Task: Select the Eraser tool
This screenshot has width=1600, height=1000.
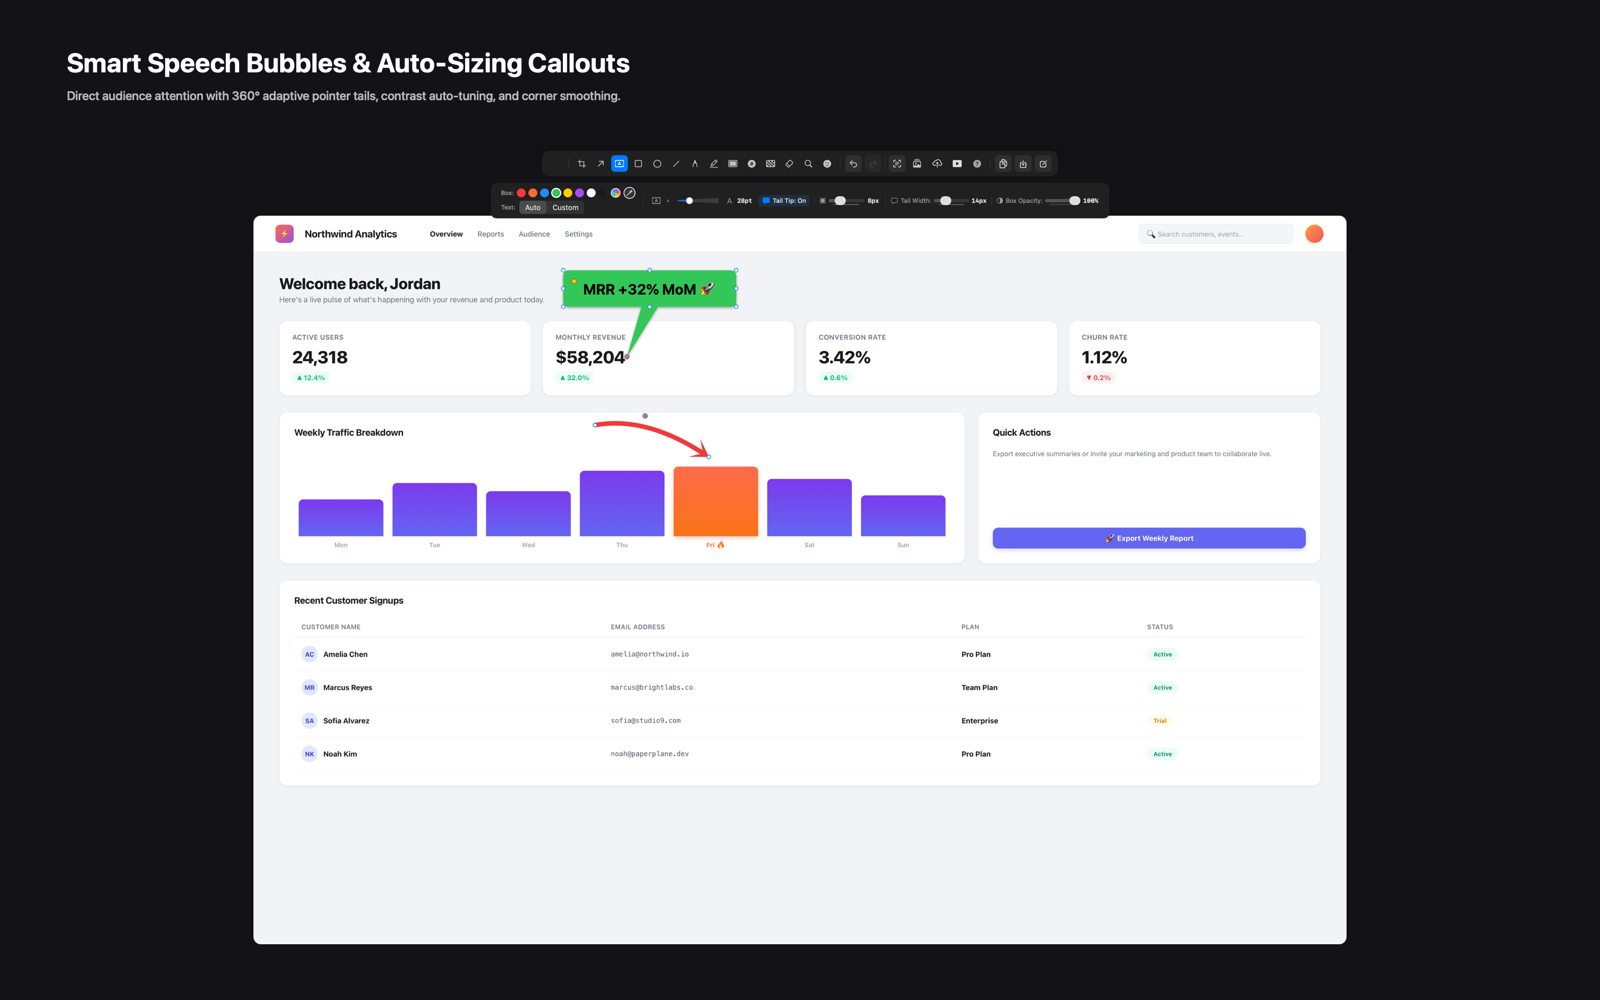Action: pos(789,164)
